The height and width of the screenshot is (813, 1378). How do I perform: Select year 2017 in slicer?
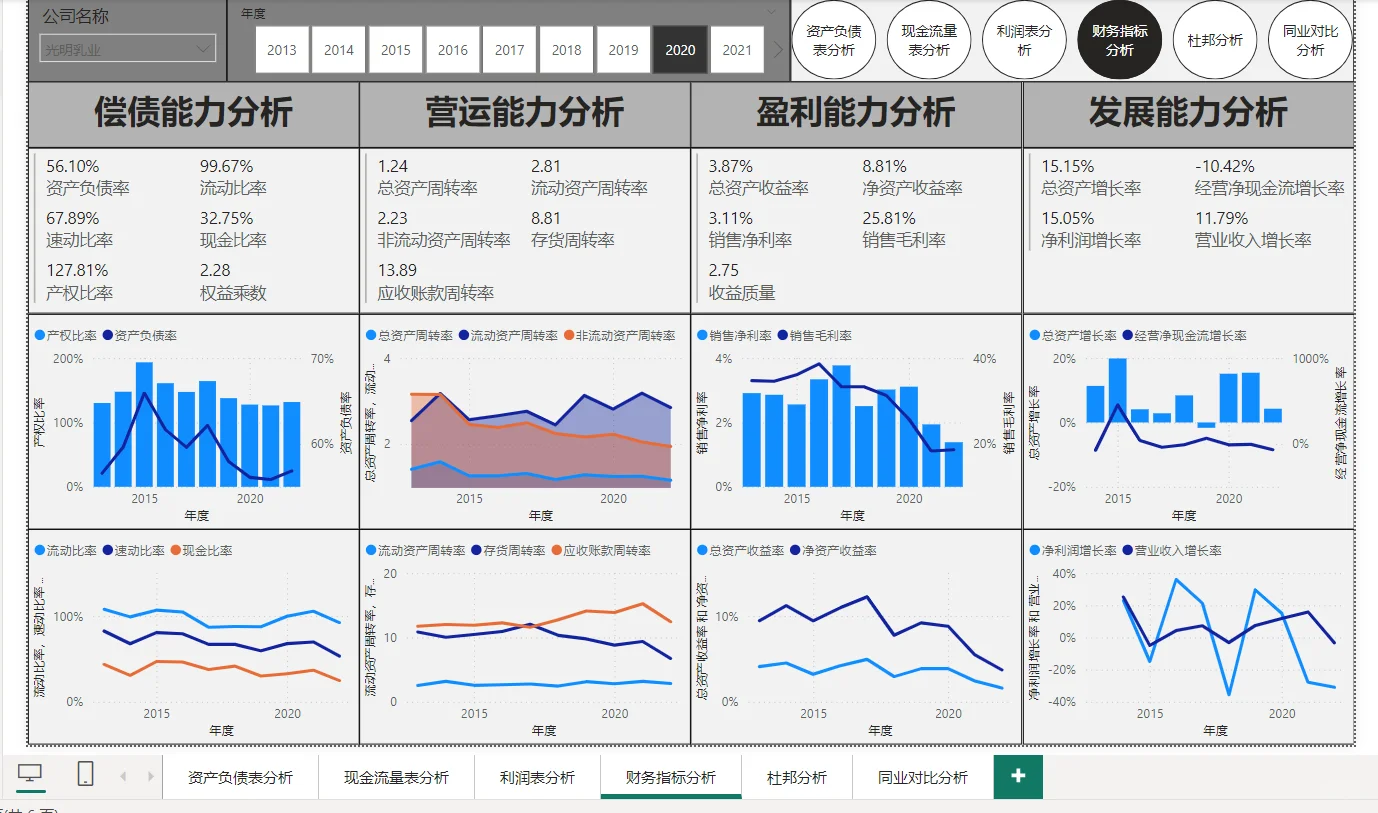pyautogui.click(x=510, y=50)
